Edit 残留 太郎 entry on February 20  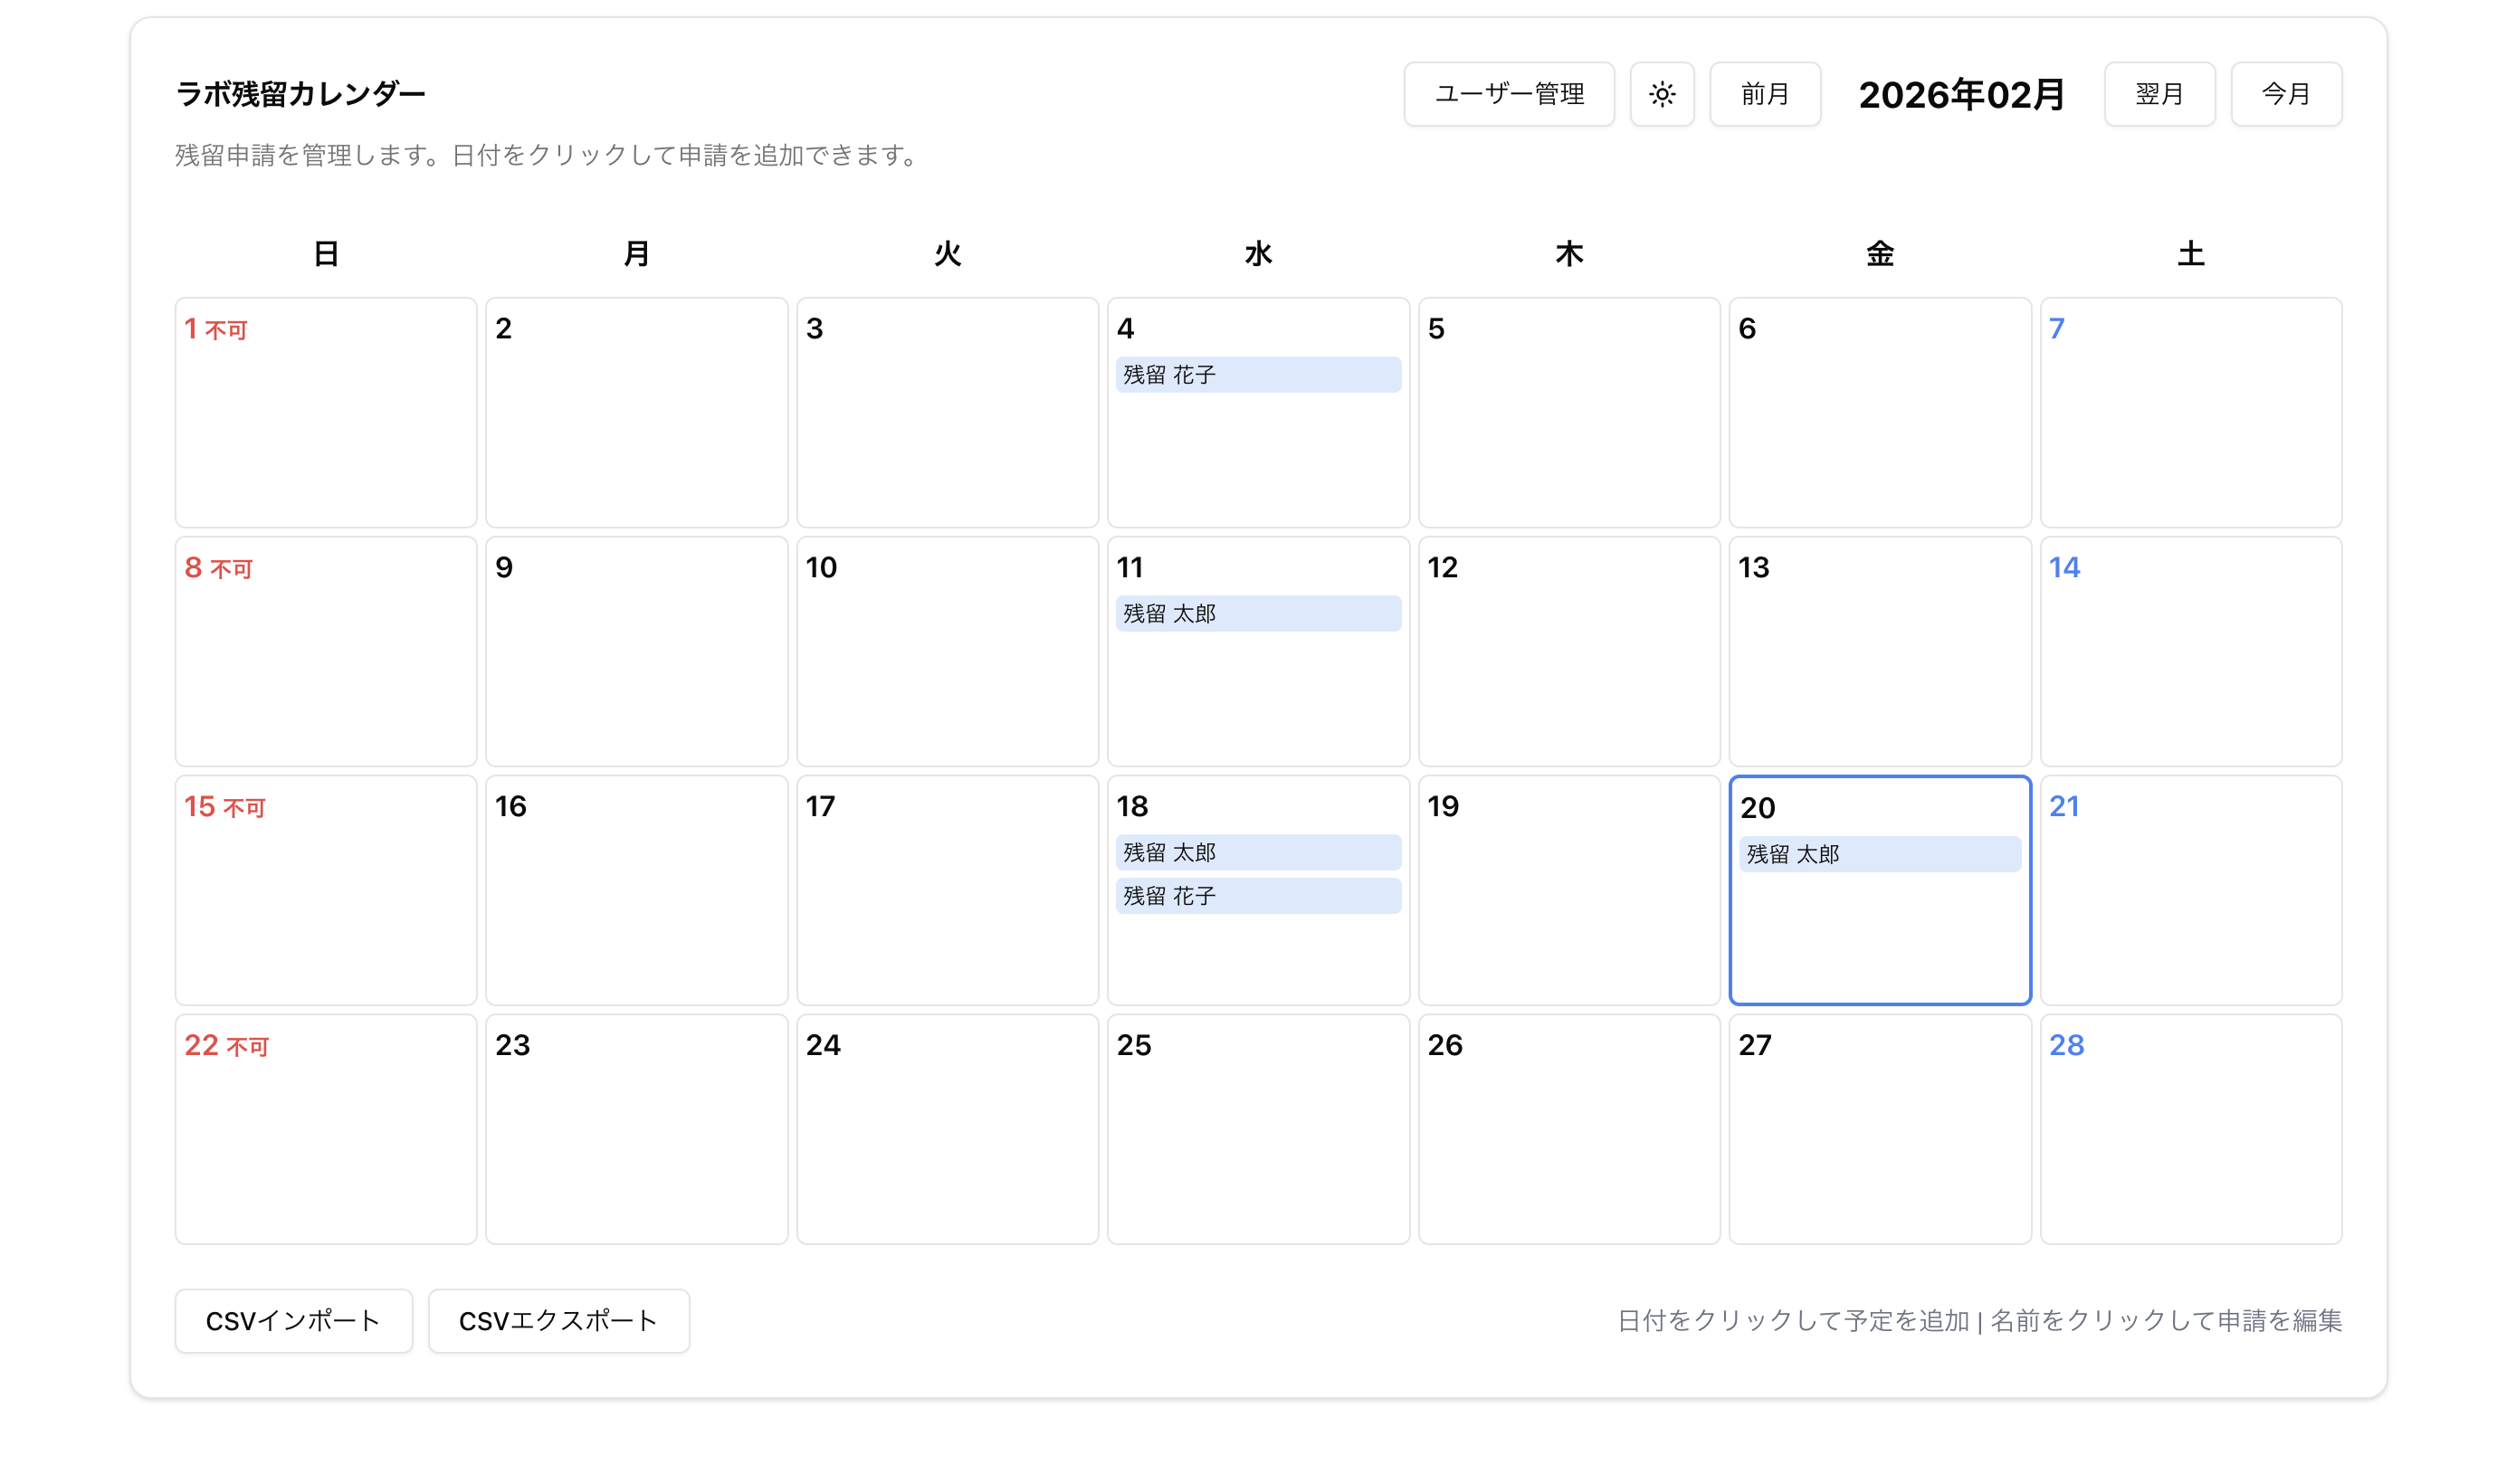(1878, 854)
